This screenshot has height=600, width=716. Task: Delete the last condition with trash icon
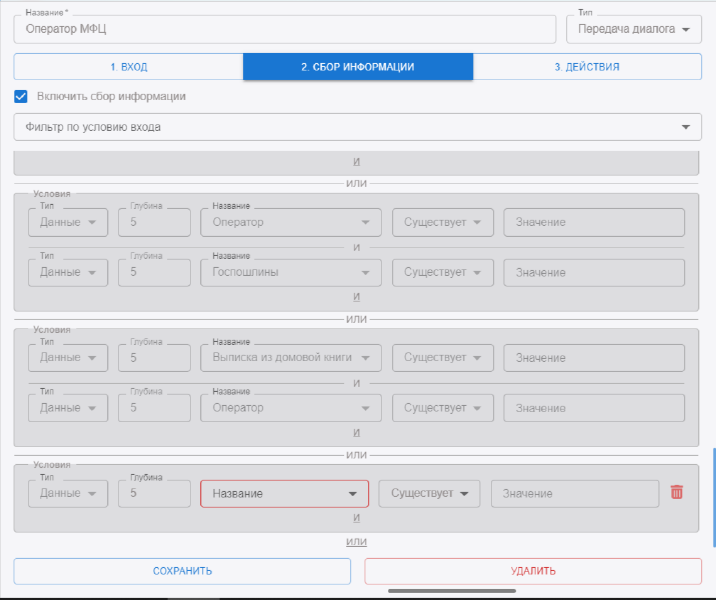(677, 493)
